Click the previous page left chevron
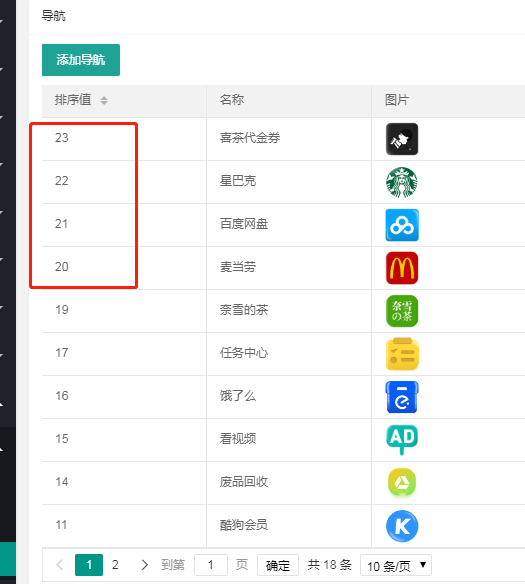The width and height of the screenshot is (525, 584). point(60,565)
